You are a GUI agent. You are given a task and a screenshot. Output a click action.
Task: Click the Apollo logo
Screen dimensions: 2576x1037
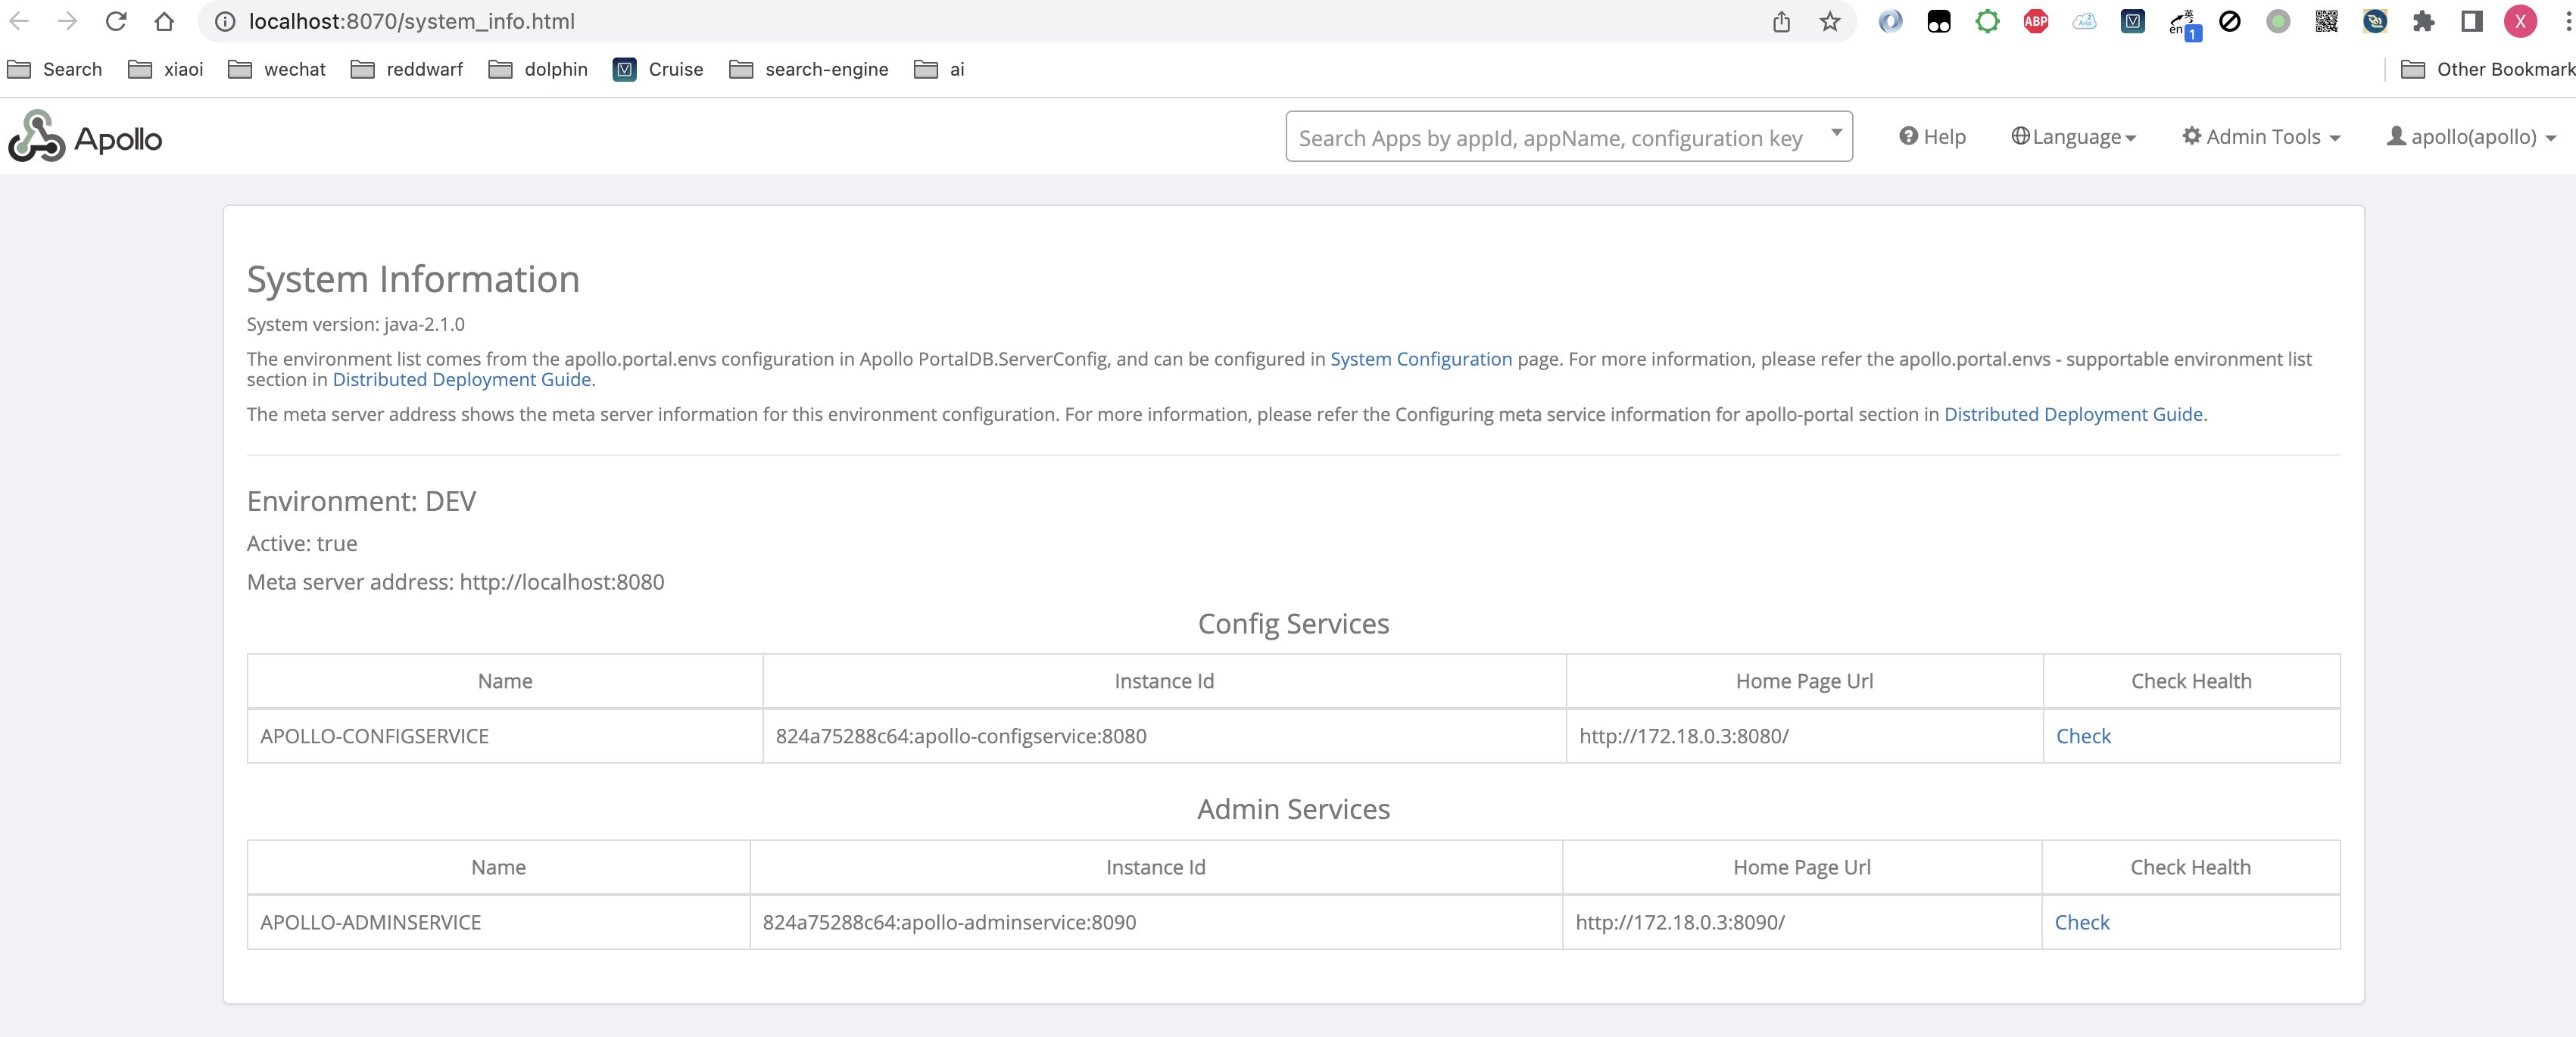tap(85, 137)
